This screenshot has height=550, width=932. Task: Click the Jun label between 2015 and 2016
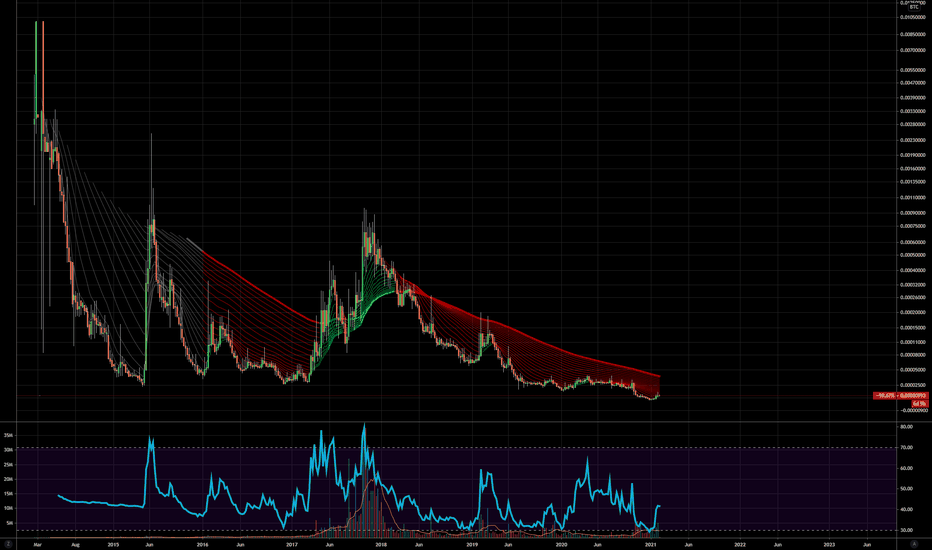point(149,544)
